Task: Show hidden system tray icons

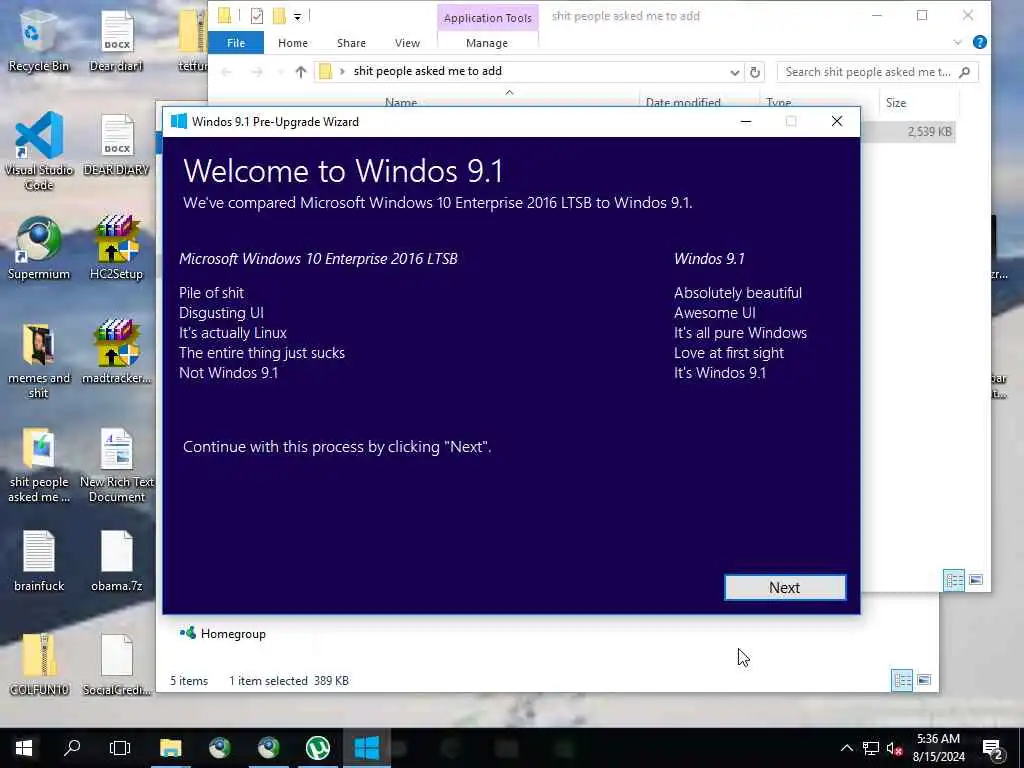Action: 846,748
